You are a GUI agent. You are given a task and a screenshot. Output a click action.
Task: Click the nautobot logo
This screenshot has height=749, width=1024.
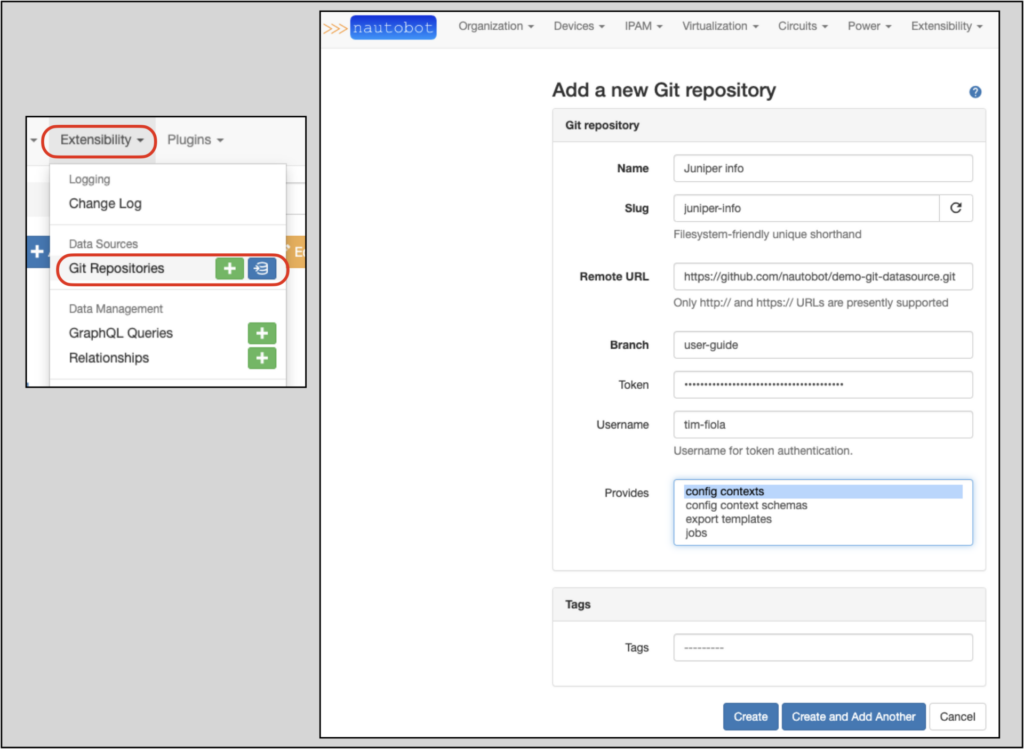coord(393,26)
